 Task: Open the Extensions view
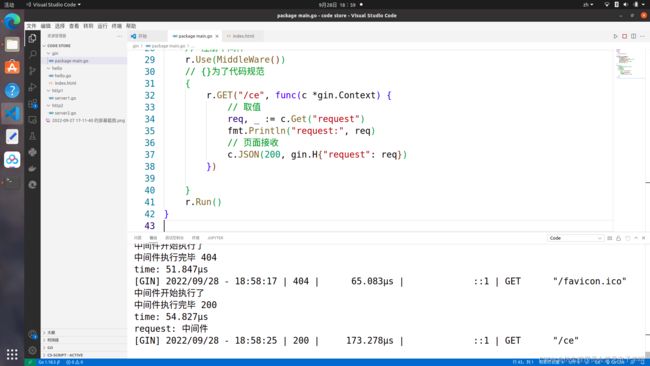click(x=32, y=104)
